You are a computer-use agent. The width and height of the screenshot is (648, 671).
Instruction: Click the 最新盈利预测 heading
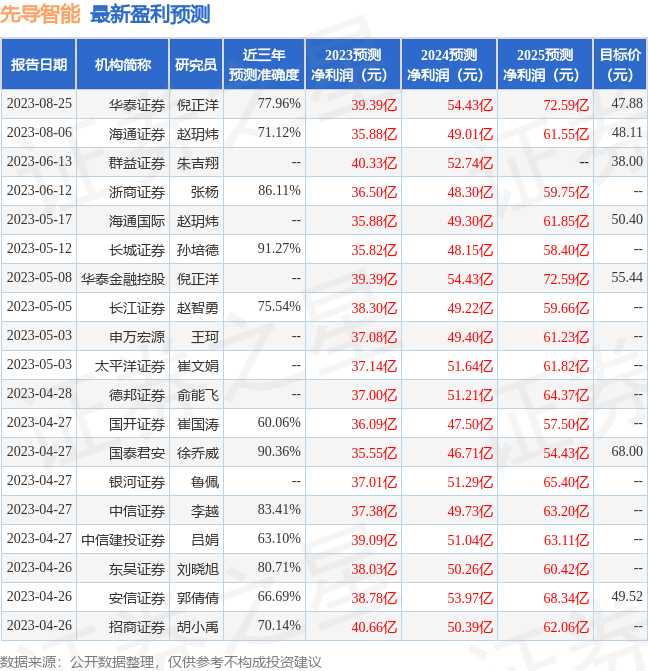[150, 15]
